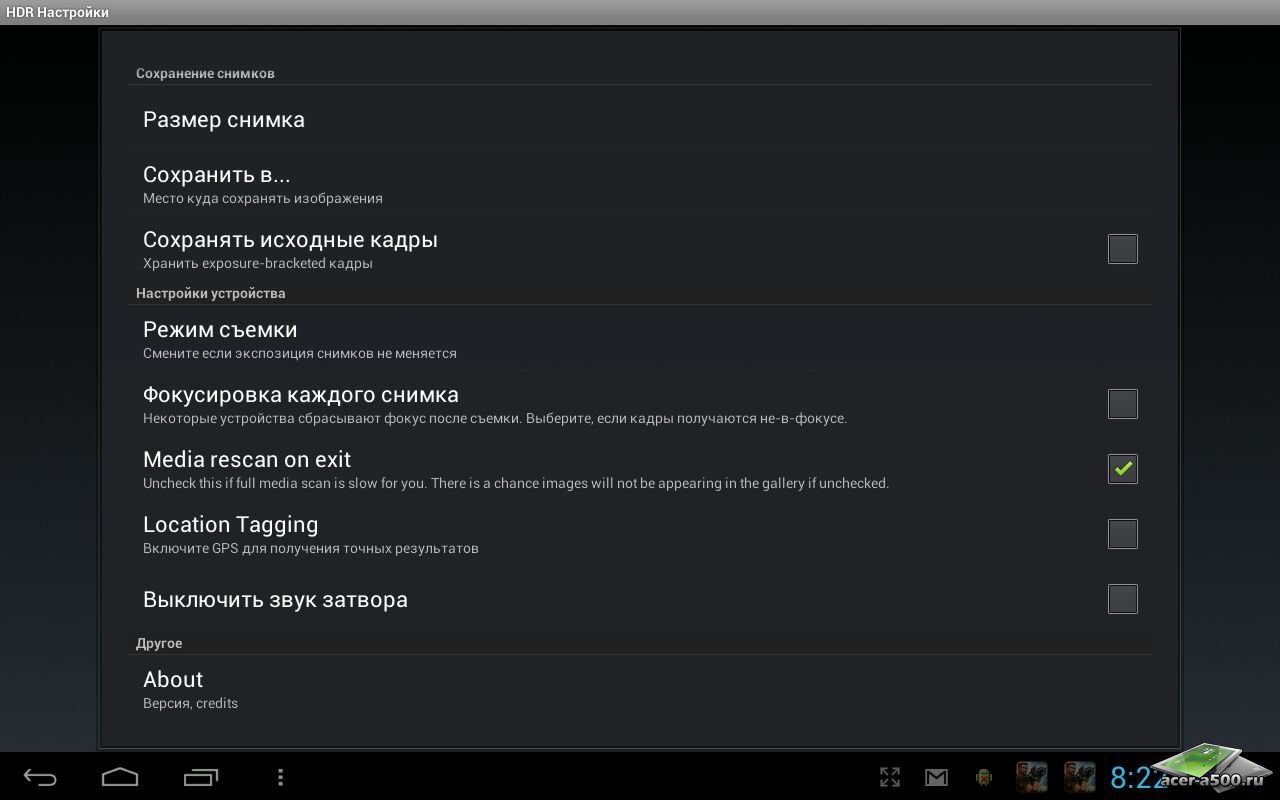Tap the Android back arrow
This screenshot has width=1280, height=800.
[40, 777]
